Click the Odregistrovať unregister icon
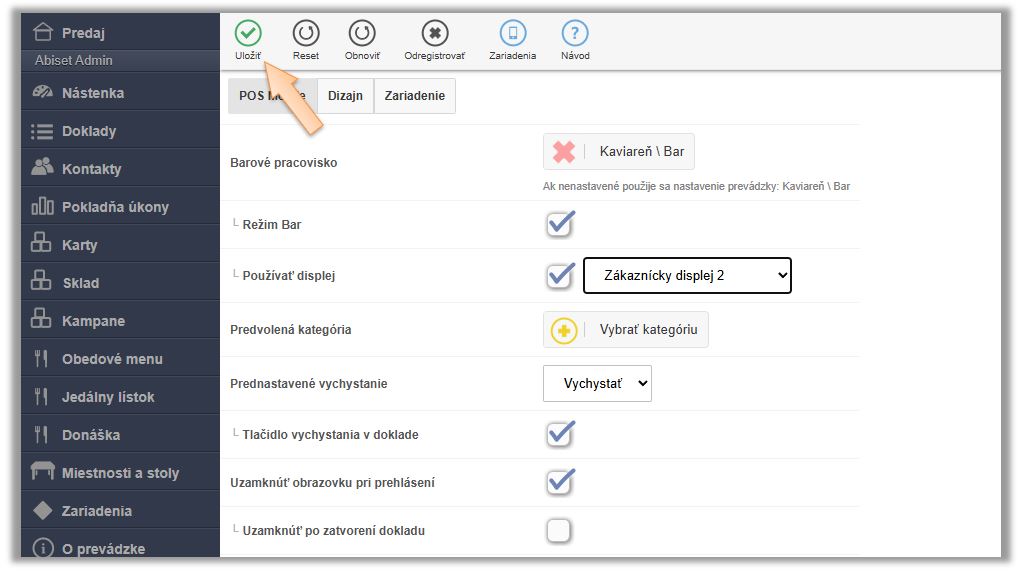This screenshot has width=1020, height=574. click(434, 33)
